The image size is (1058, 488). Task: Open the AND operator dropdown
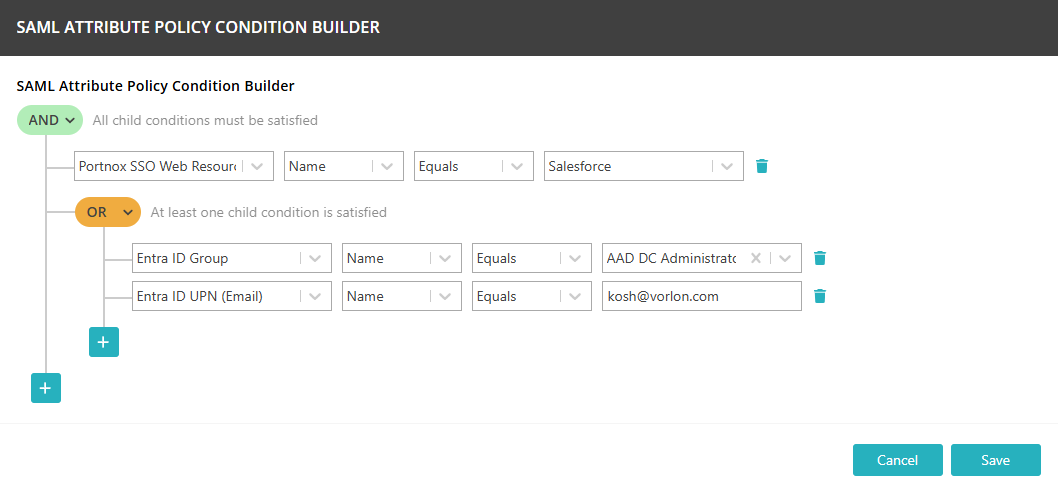click(x=50, y=120)
